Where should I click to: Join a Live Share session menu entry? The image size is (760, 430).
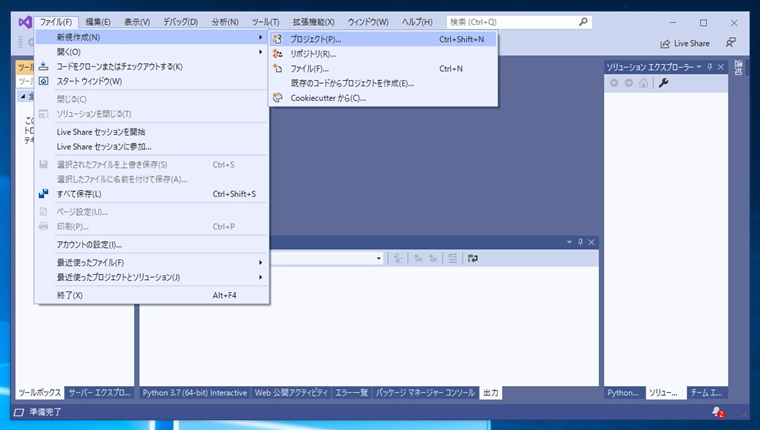point(151,146)
